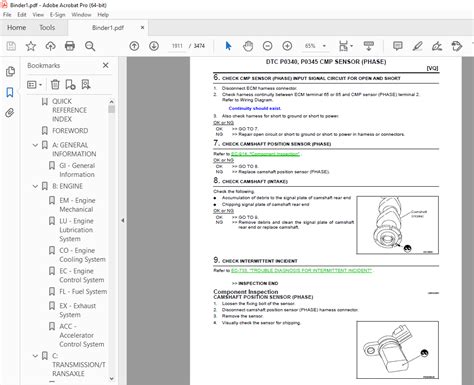Click the scrolling mode toolbar icon

pyautogui.click(x=369, y=46)
